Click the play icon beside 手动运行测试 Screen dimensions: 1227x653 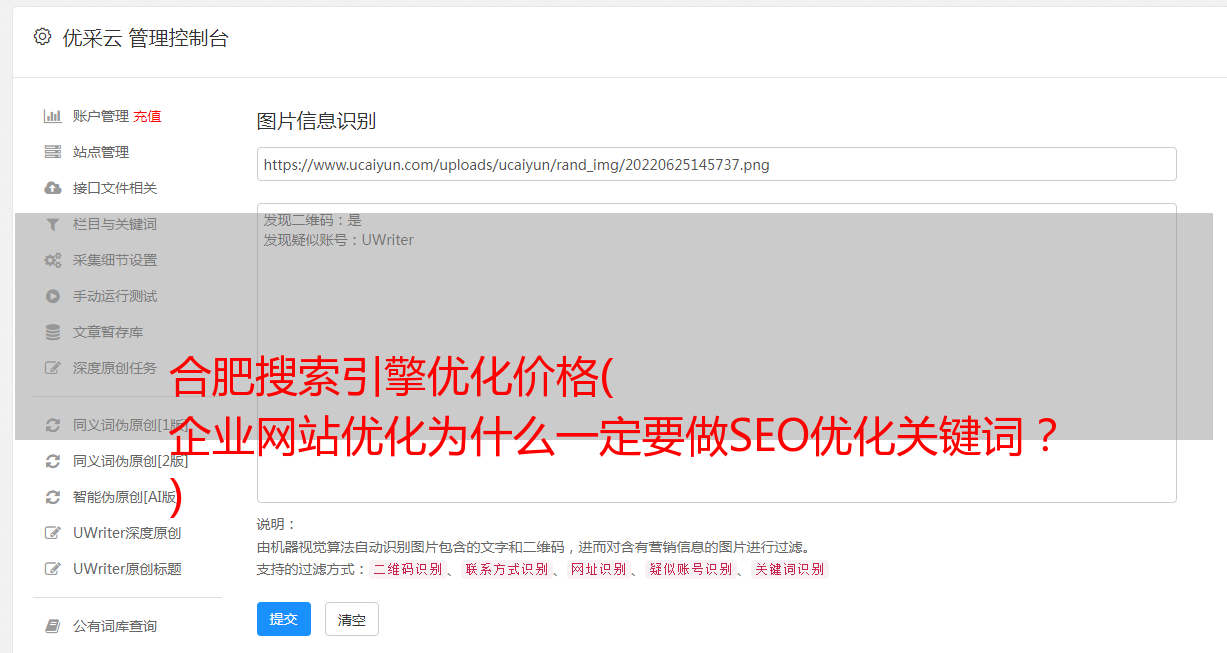(x=53, y=296)
